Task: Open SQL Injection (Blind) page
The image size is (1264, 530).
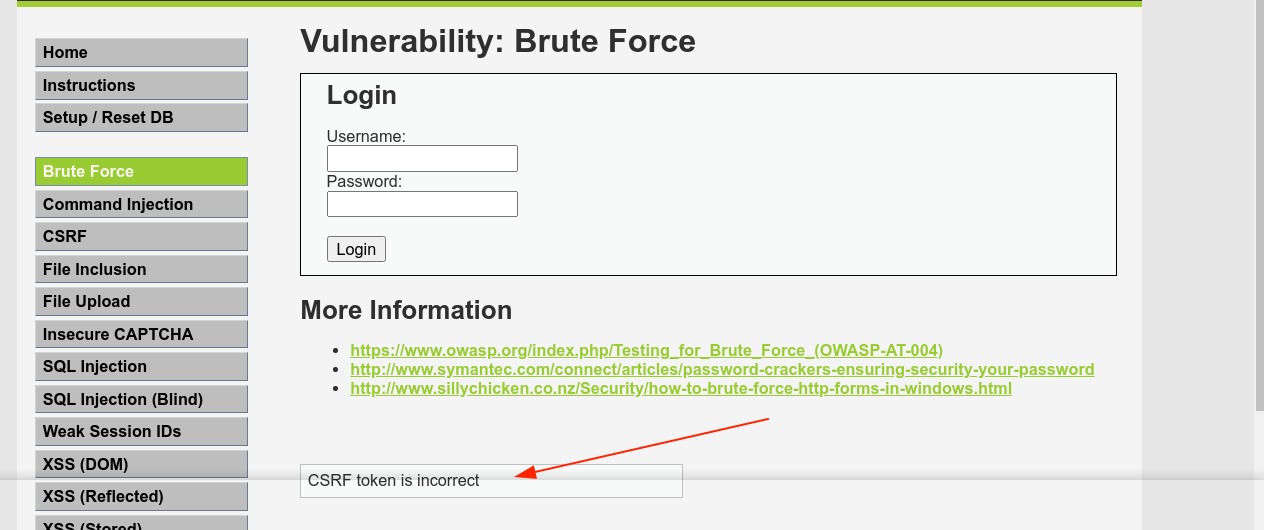Action: point(140,400)
